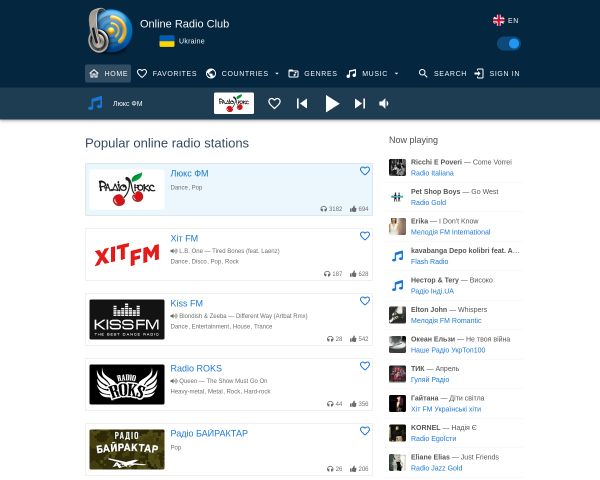Click the ХІТ FM red logo
This screenshot has width=600, height=480.
point(127,255)
